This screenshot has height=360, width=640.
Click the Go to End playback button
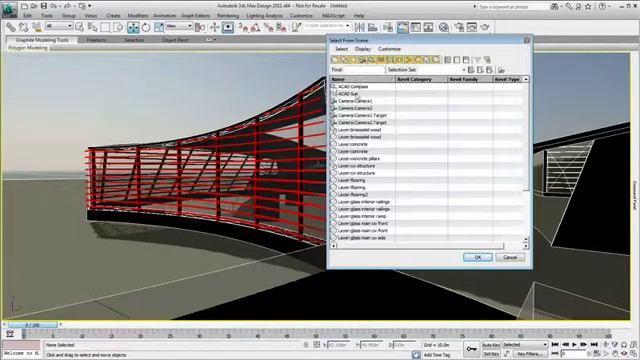point(594,345)
